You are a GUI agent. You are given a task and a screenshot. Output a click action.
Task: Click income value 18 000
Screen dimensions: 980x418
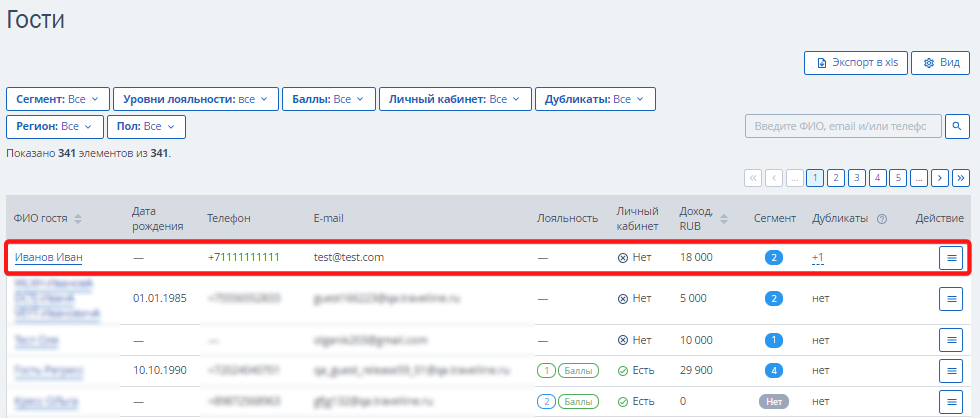(x=696, y=257)
